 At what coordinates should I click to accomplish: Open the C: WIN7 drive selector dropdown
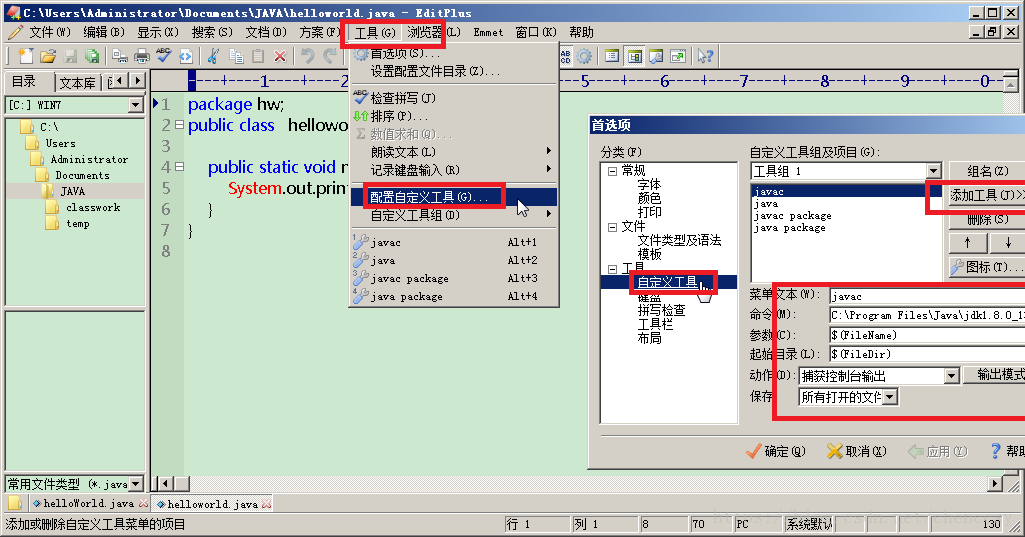coord(135,105)
